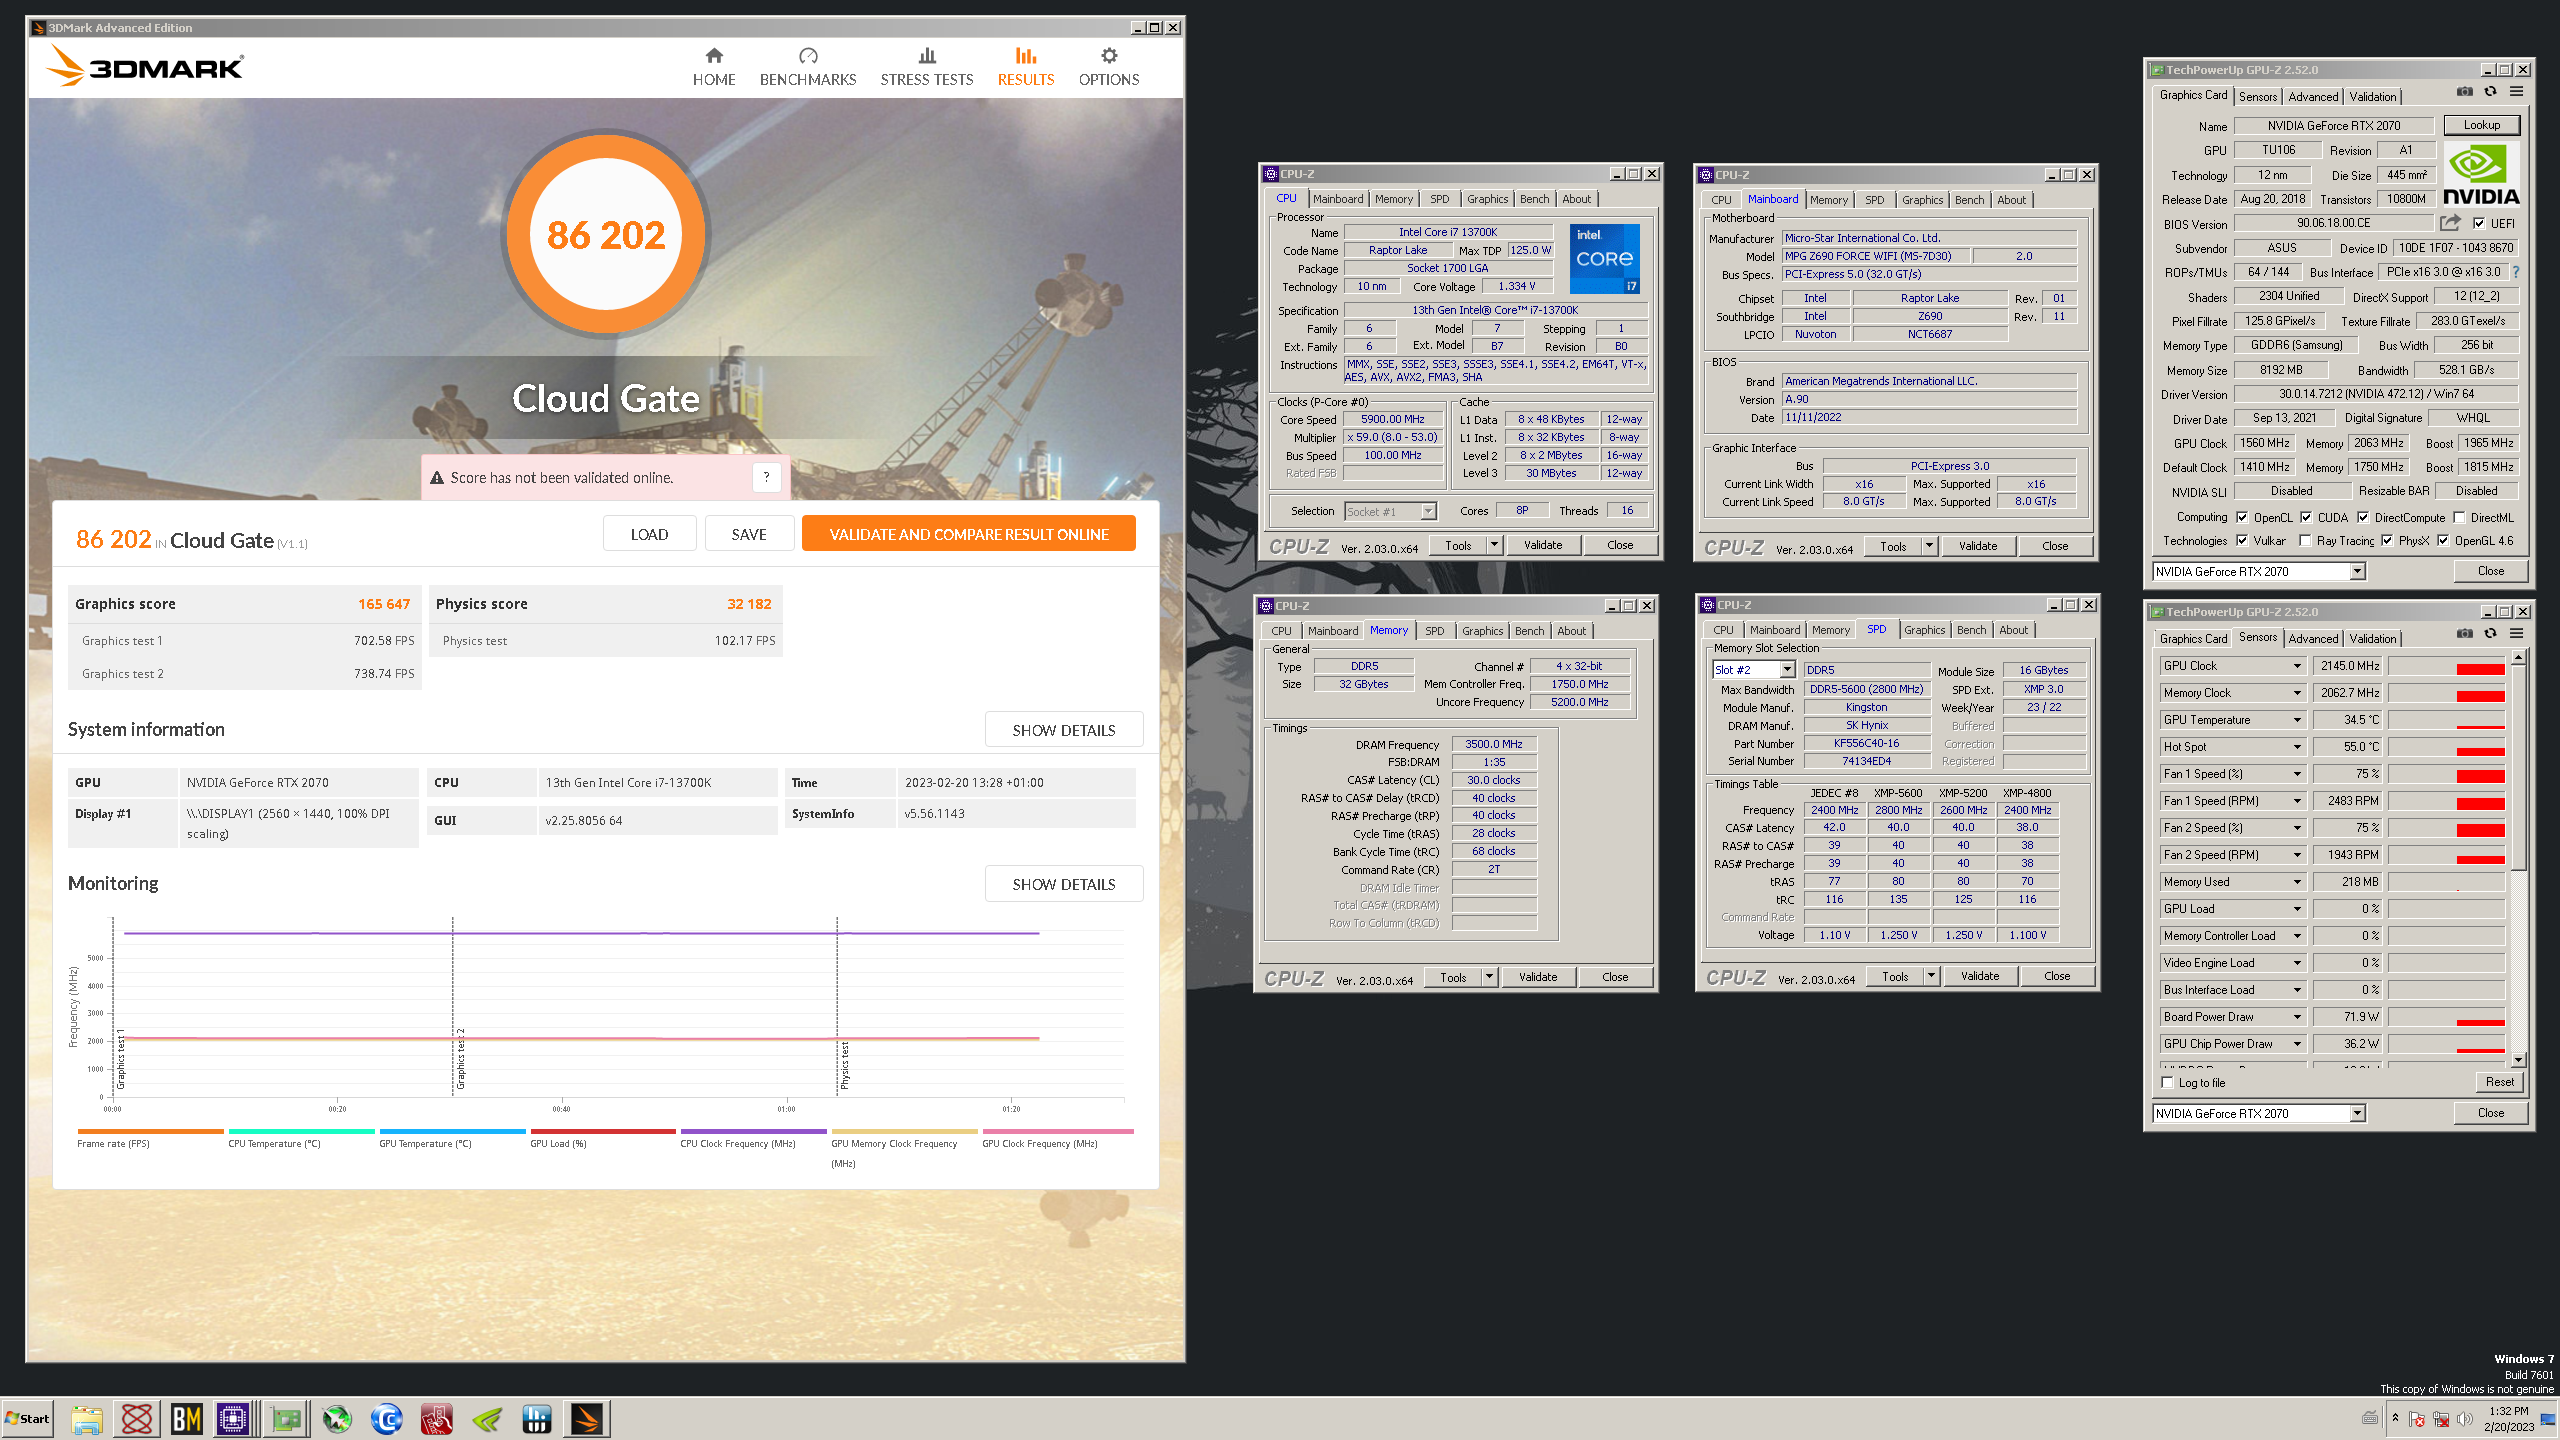Open Graphics tab in CPU-Z Mainboard window
The width and height of the screenshot is (2560, 1440).
(x=1922, y=200)
